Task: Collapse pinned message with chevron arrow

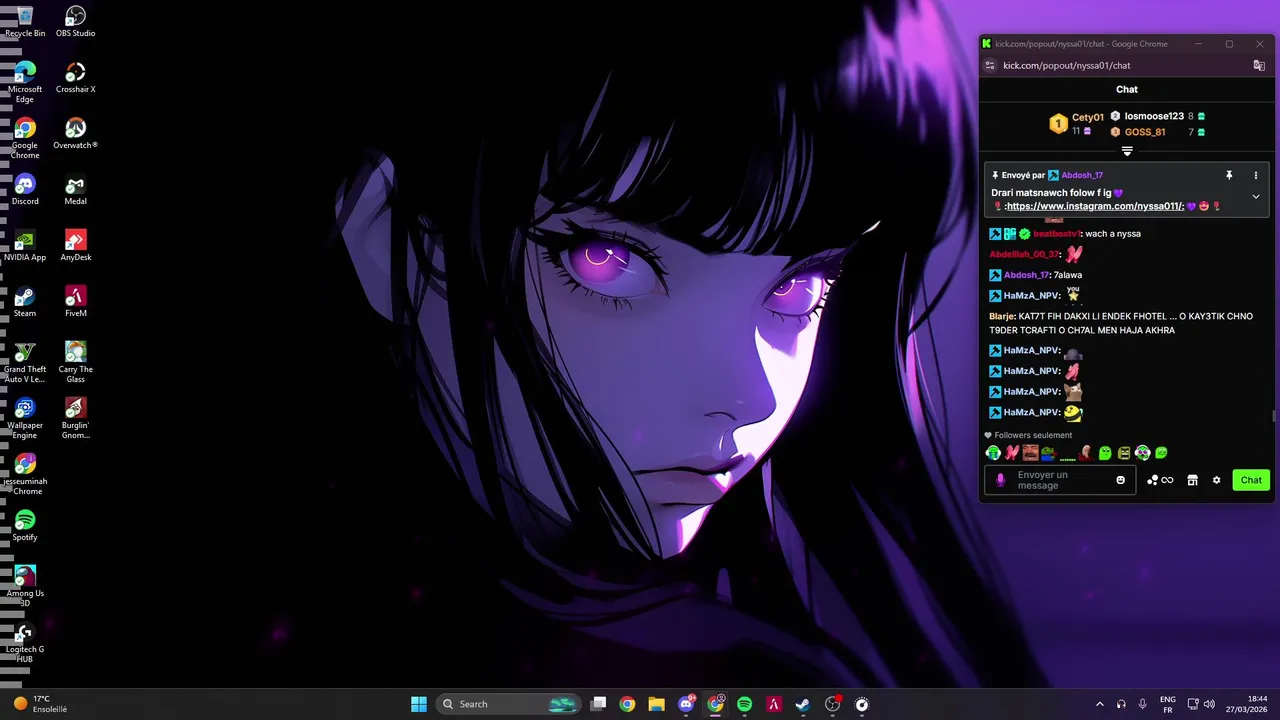Action: tap(1256, 197)
